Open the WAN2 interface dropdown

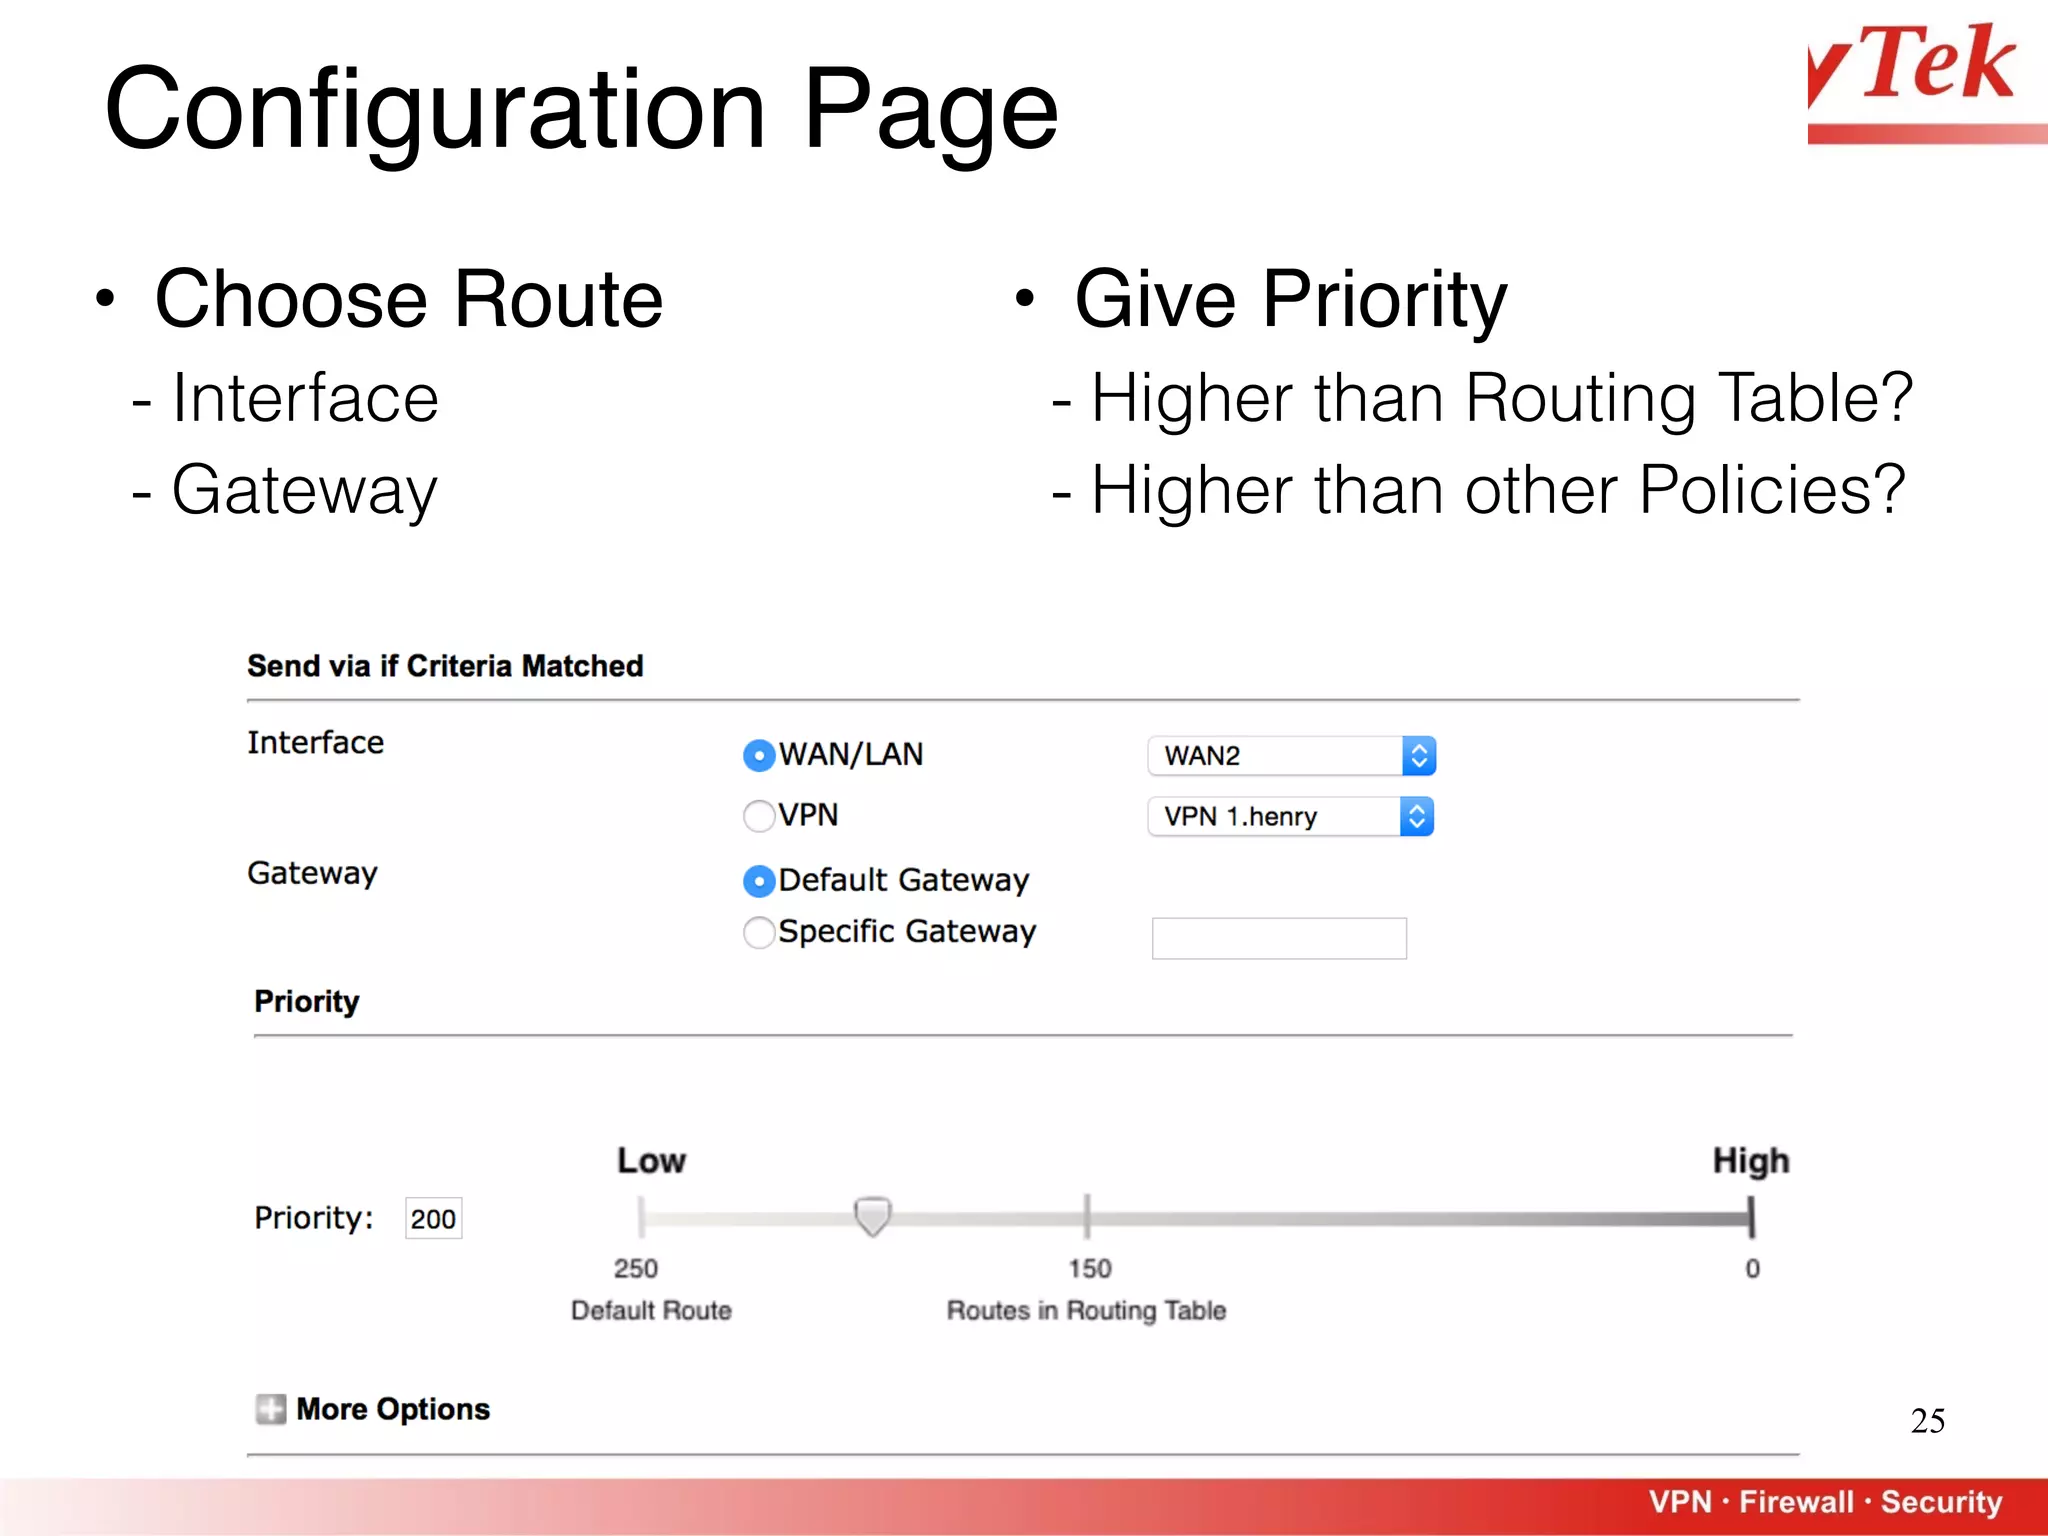1292,756
